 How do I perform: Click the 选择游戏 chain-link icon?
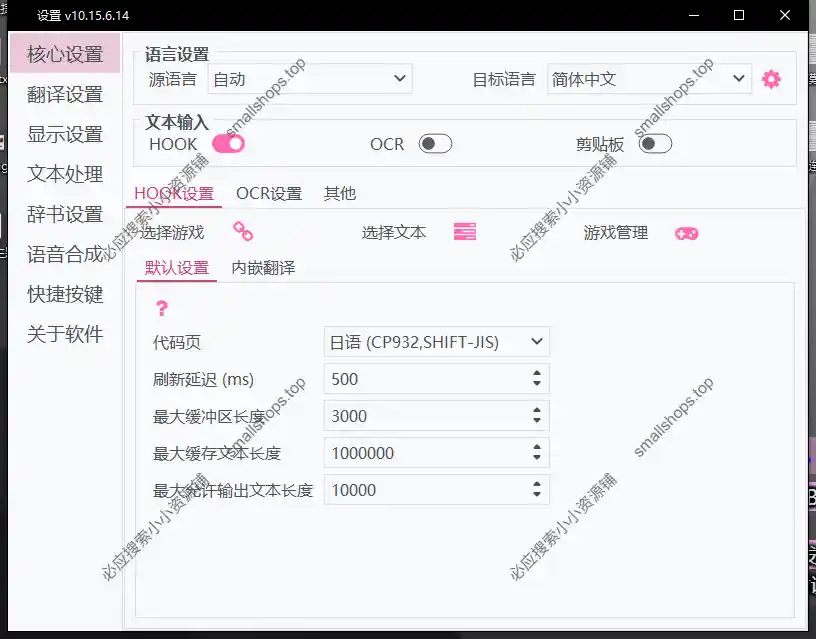(x=241, y=231)
